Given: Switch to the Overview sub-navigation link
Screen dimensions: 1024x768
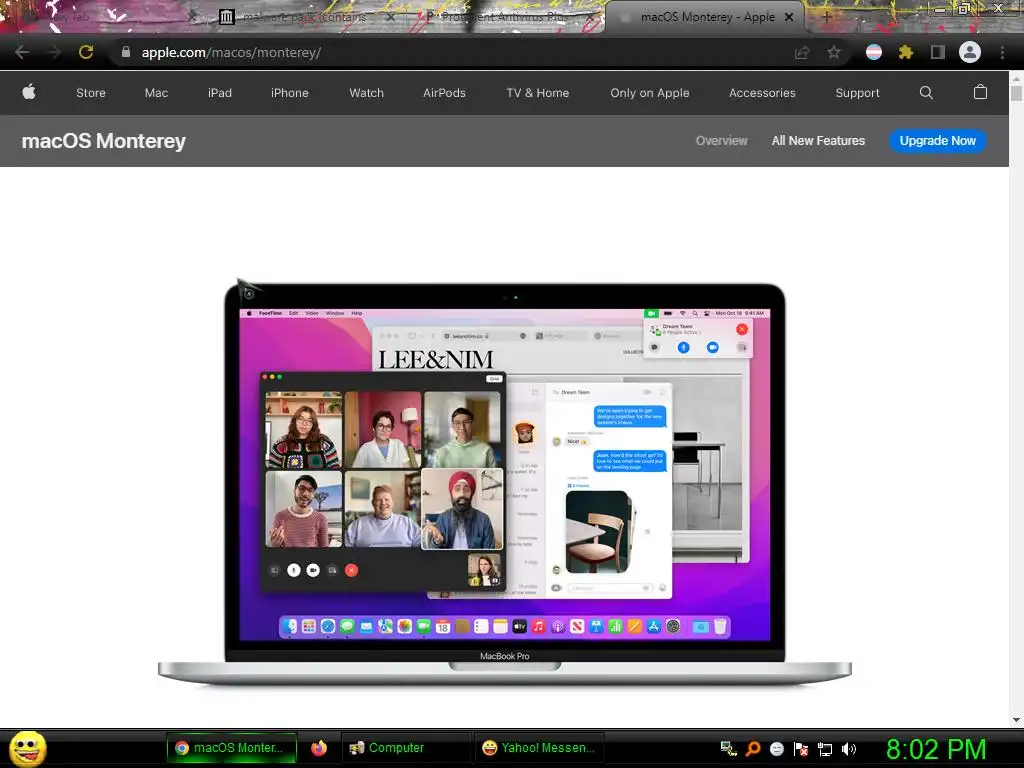Looking at the screenshot, I should [x=721, y=140].
